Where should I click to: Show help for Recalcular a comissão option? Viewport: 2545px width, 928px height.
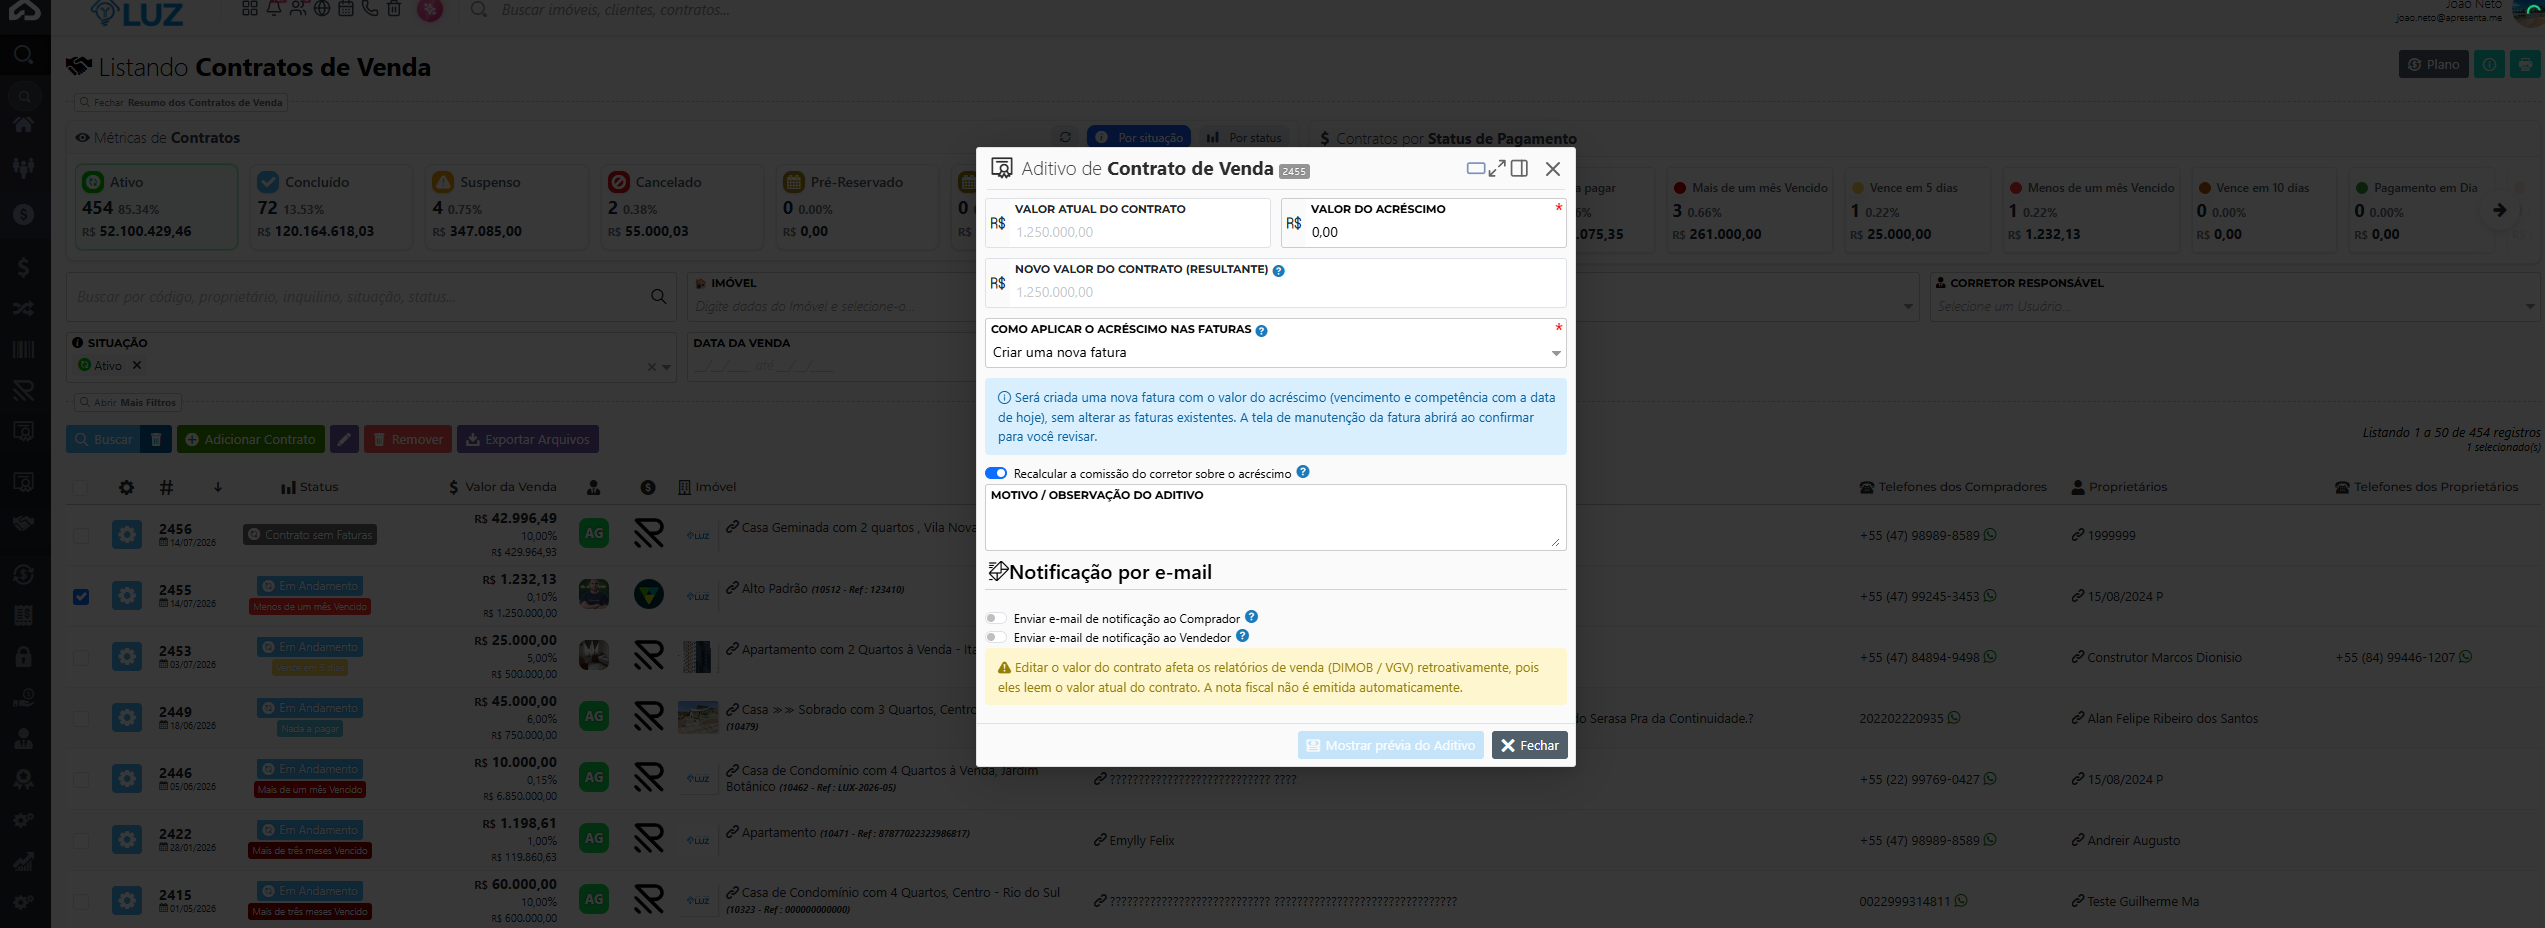pyautogui.click(x=1303, y=472)
